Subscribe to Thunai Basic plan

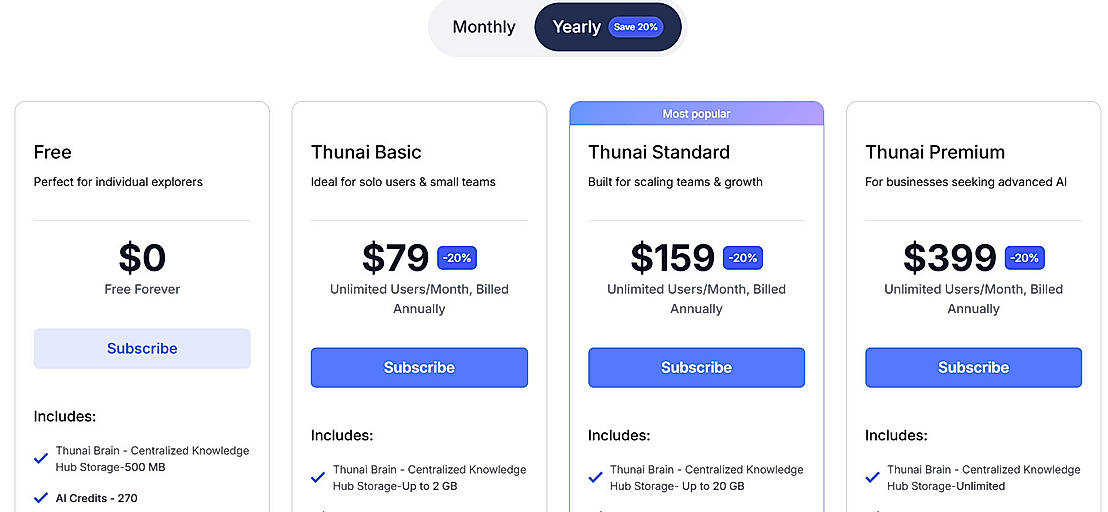(419, 367)
